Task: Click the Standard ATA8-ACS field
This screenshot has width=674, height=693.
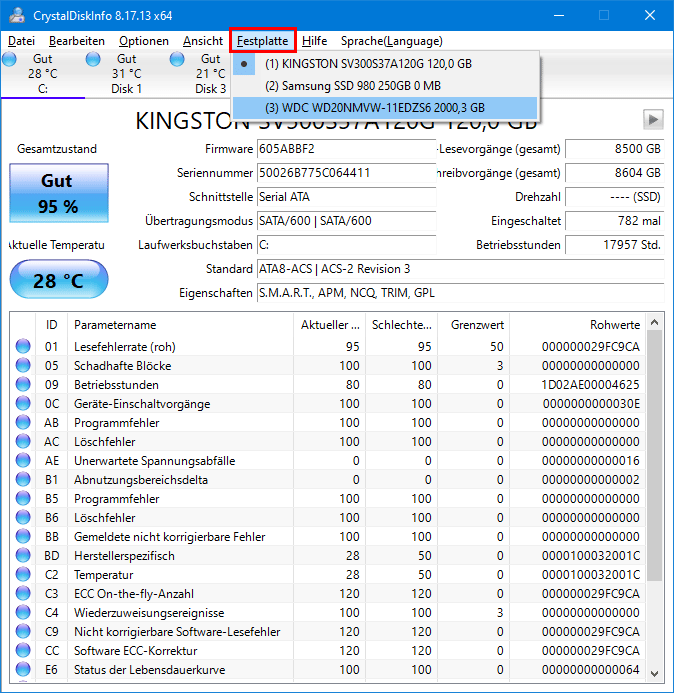Action: (461, 269)
